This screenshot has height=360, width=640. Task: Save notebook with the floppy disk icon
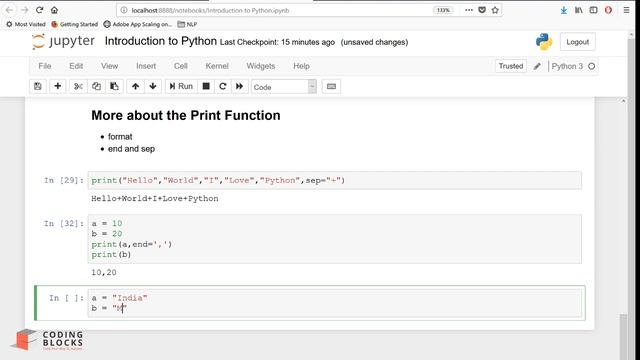point(38,87)
